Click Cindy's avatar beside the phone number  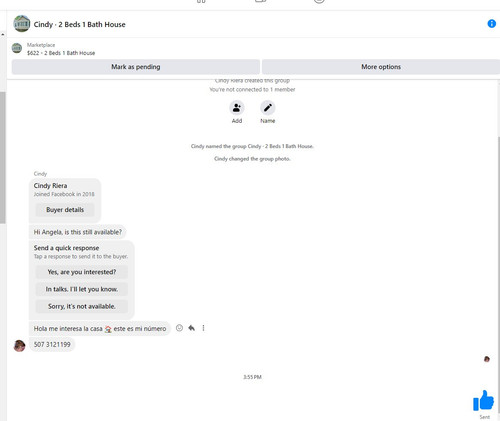tap(19, 346)
